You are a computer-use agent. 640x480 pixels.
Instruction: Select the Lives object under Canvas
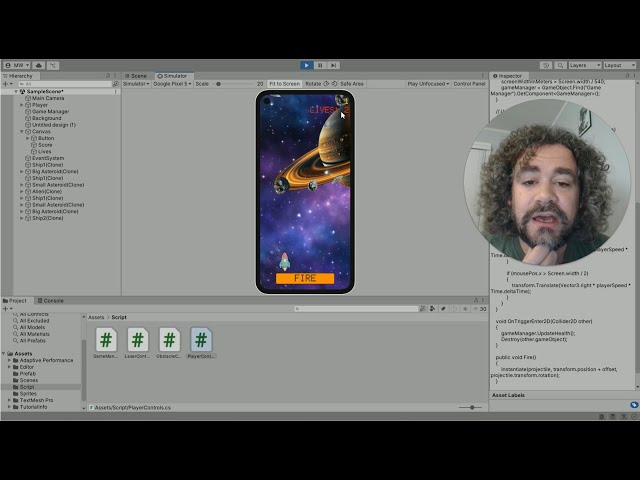tap(44, 151)
